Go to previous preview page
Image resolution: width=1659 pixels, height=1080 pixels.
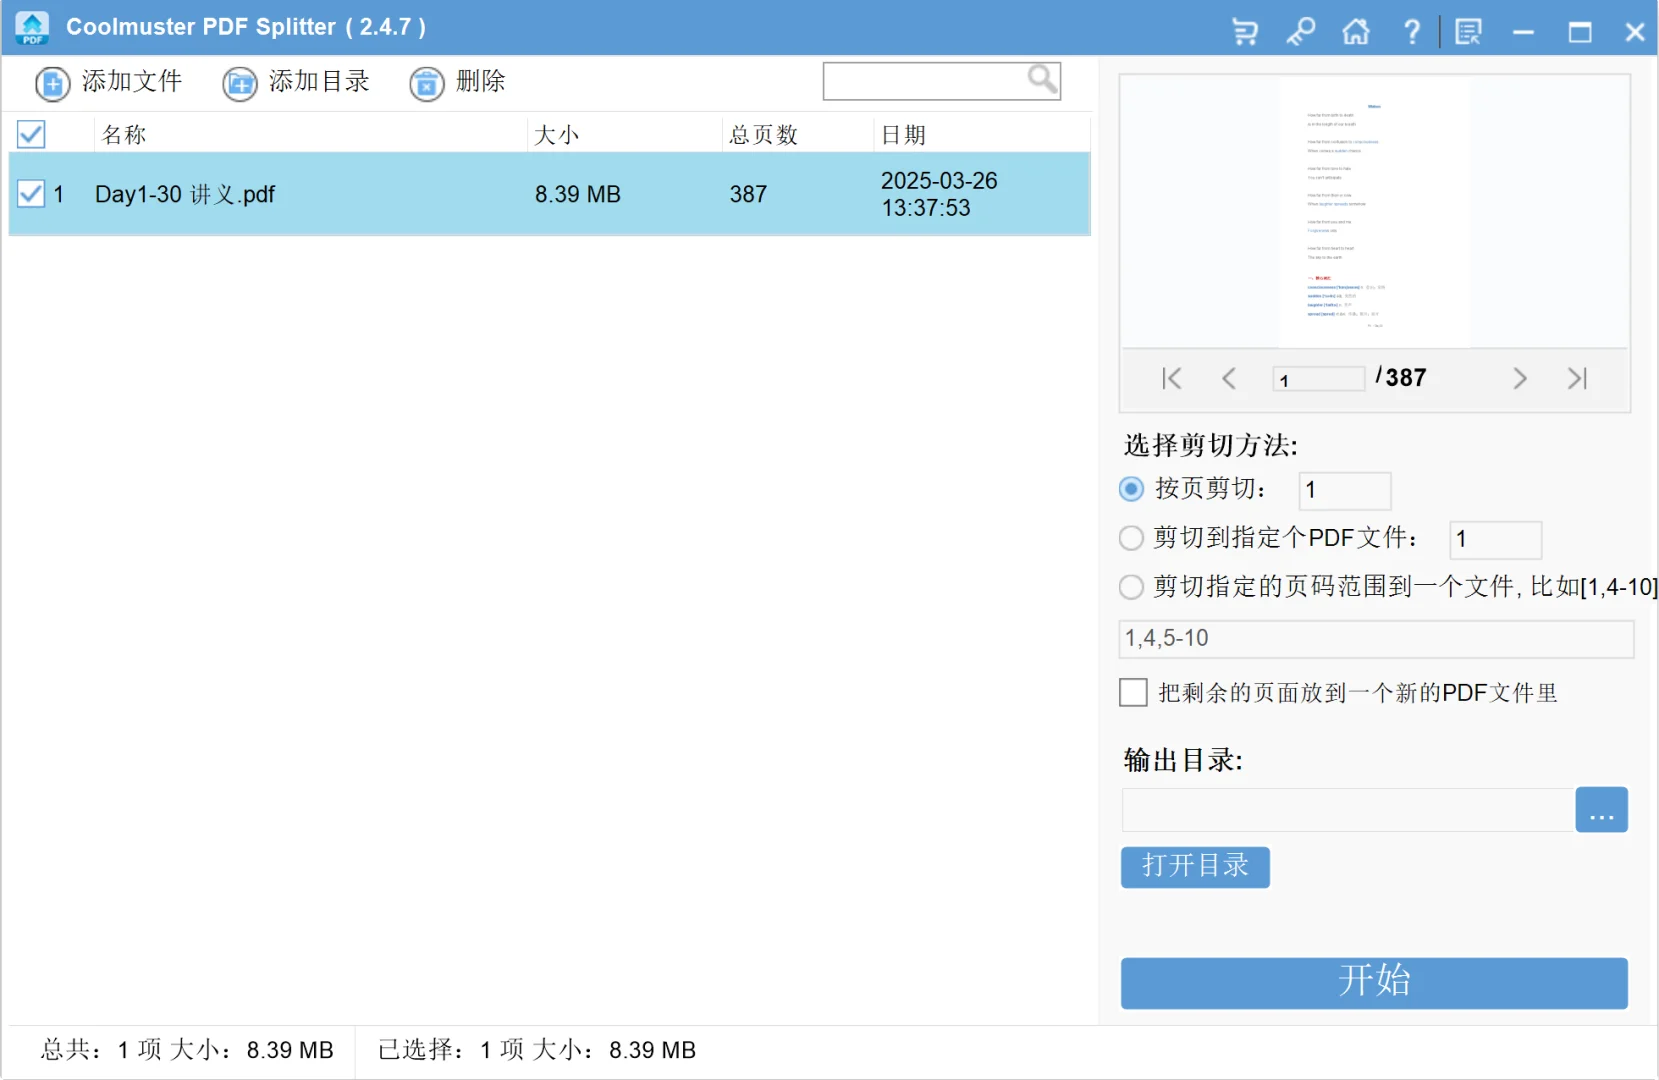tap(1229, 378)
